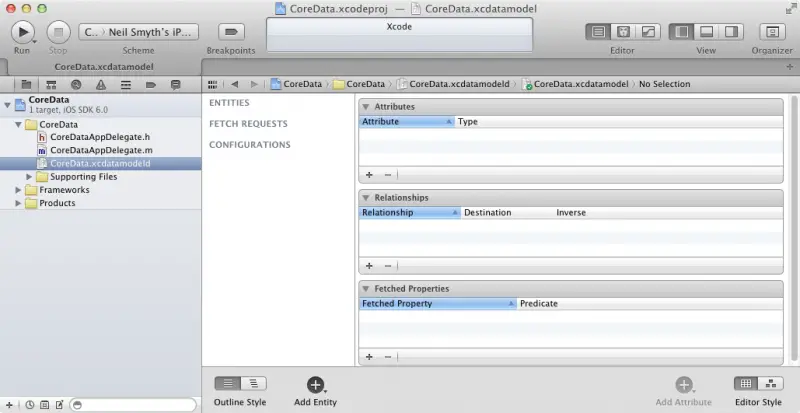The height and width of the screenshot is (413, 800).
Task: Click the Inverse column header
Action: point(668,213)
